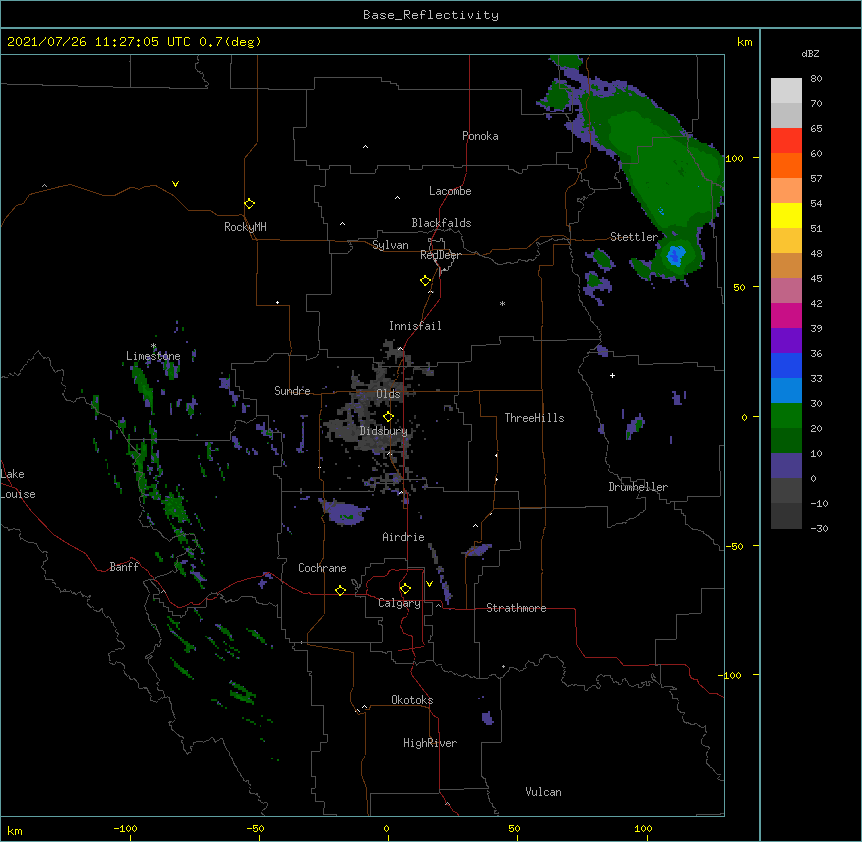Screen dimensions: 862x842
Task: Click the white plus marker north of Drumheller
Action: pos(612,375)
